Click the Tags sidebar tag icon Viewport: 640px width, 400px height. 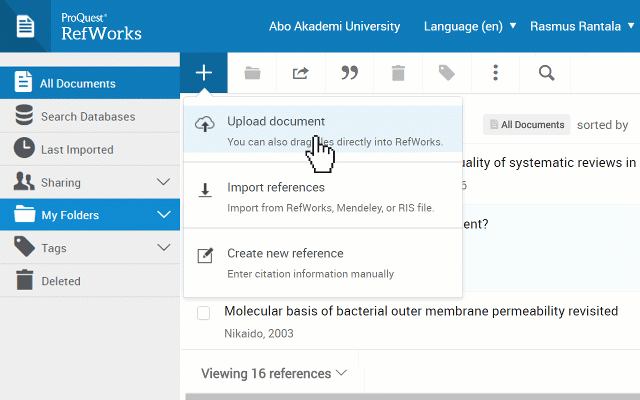(24, 247)
